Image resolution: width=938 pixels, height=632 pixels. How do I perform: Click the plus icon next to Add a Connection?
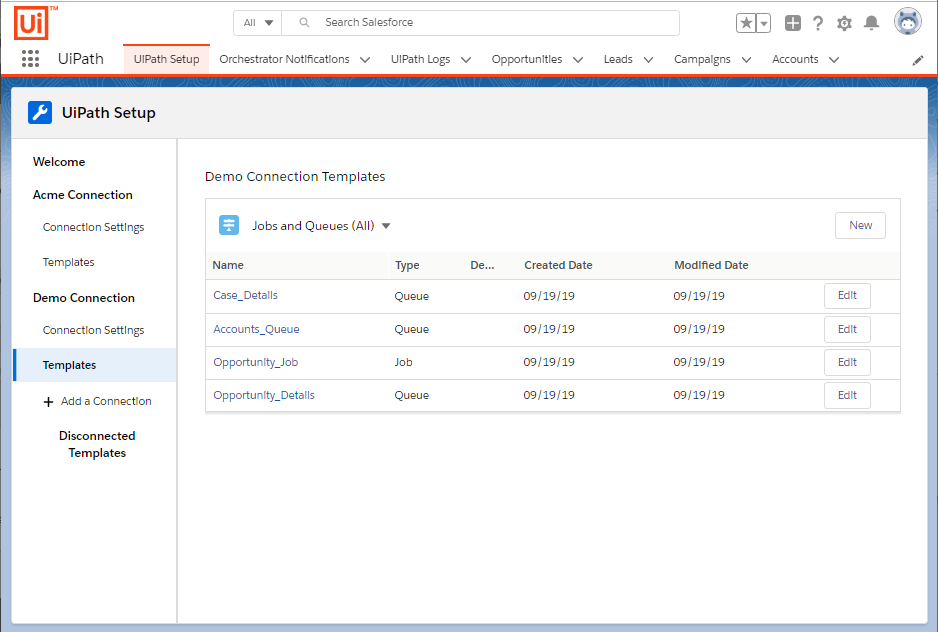click(48, 401)
